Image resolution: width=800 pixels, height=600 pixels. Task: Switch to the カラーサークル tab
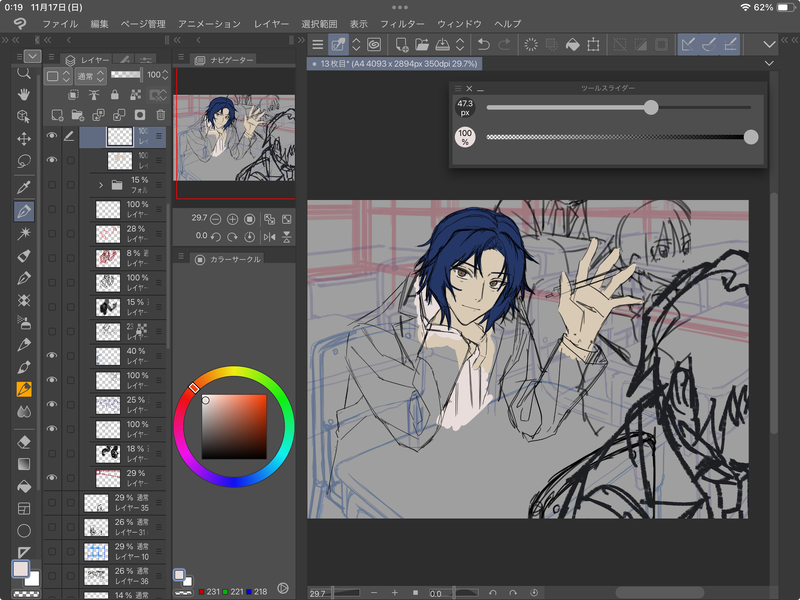(x=229, y=259)
